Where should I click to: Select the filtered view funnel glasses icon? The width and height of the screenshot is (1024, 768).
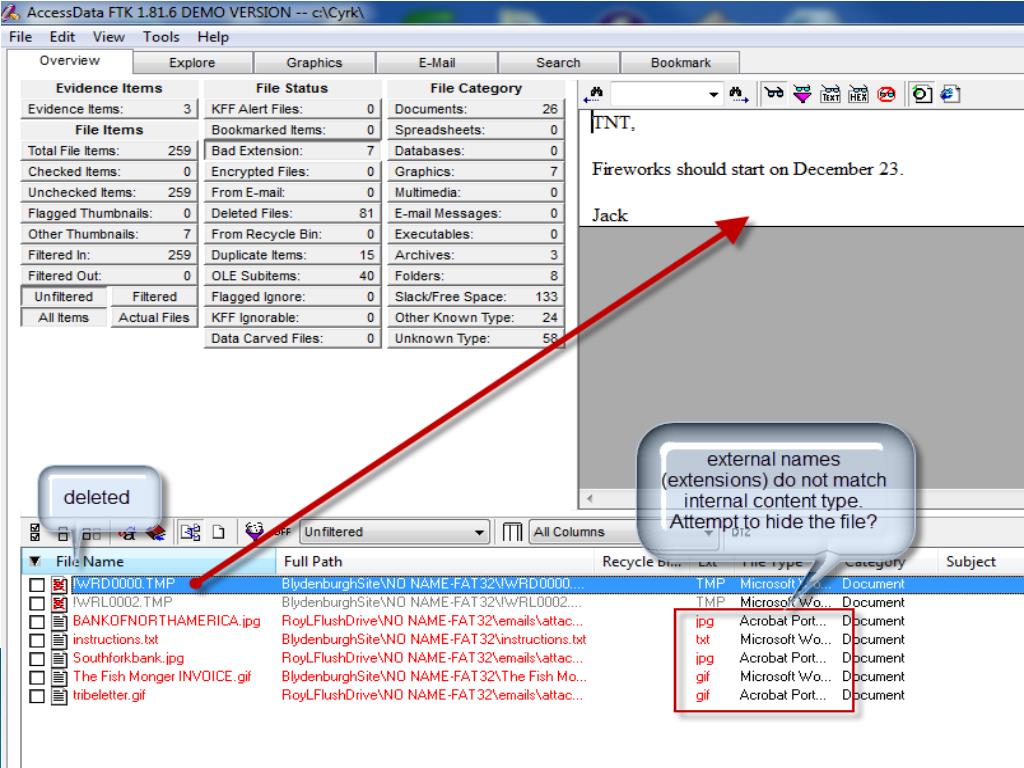tap(803, 94)
